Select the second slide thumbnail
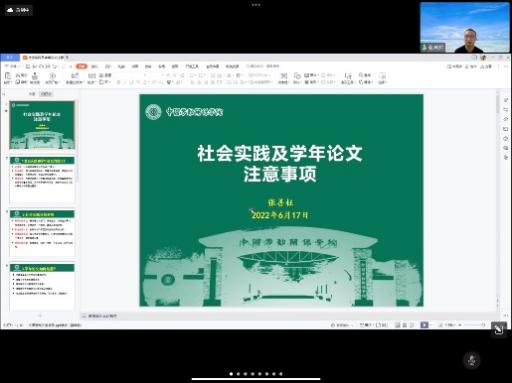The image size is (512, 383). (42, 179)
